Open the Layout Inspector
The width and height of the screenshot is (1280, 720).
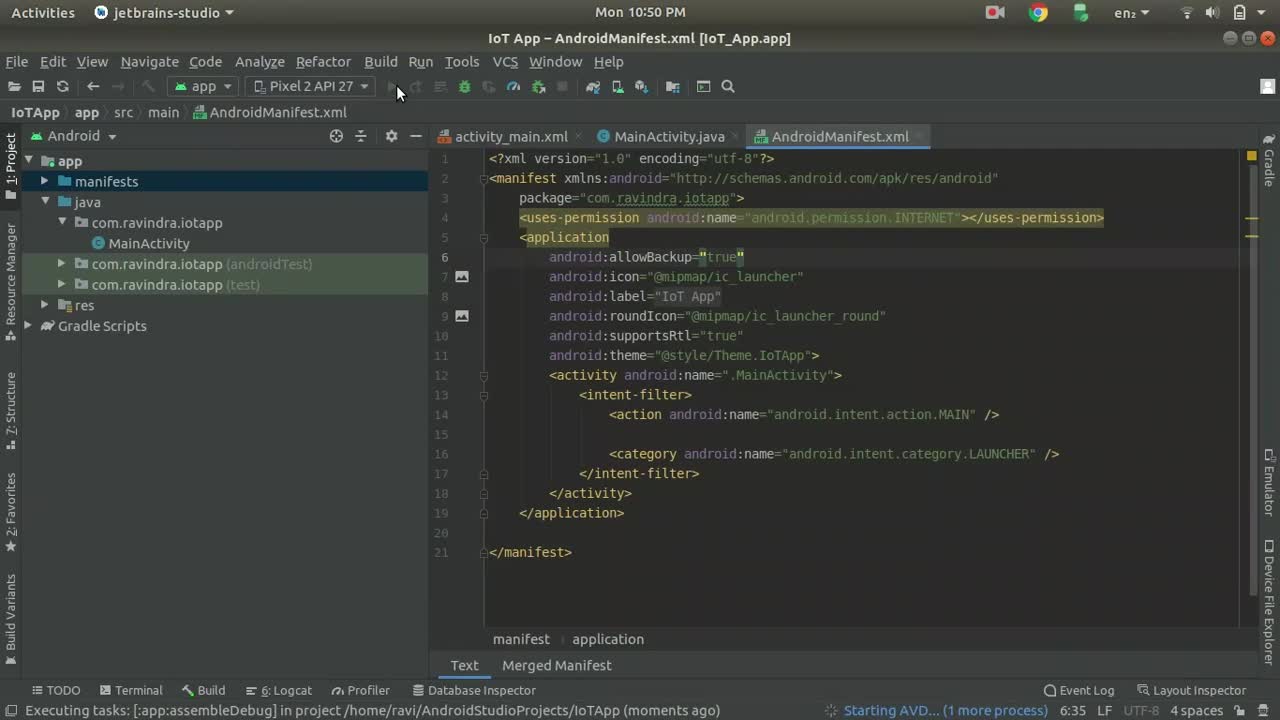[1190, 690]
